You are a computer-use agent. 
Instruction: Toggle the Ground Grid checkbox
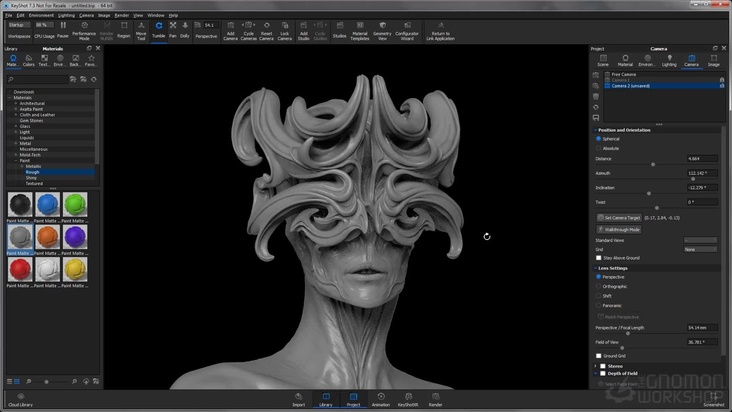click(x=598, y=355)
